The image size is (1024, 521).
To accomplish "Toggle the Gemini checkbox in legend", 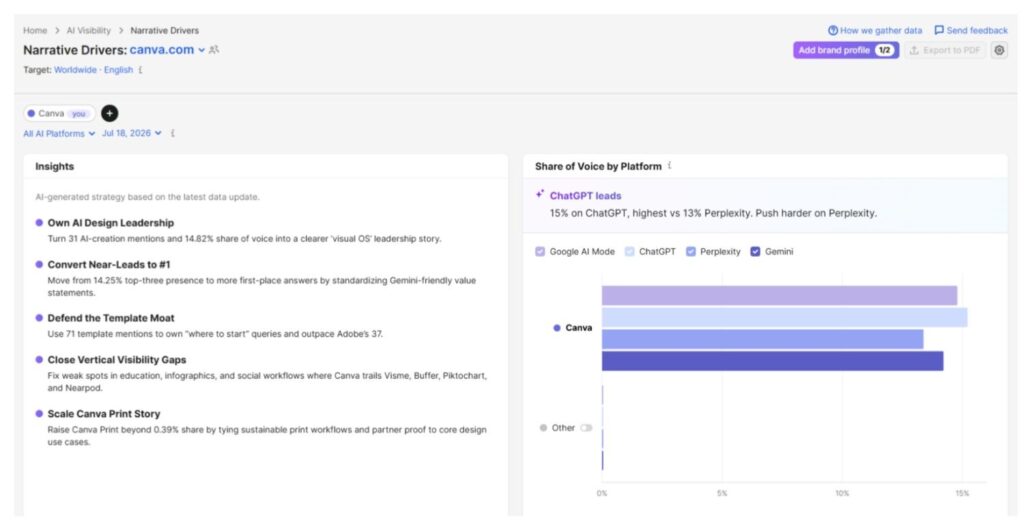I will pos(756,251).
